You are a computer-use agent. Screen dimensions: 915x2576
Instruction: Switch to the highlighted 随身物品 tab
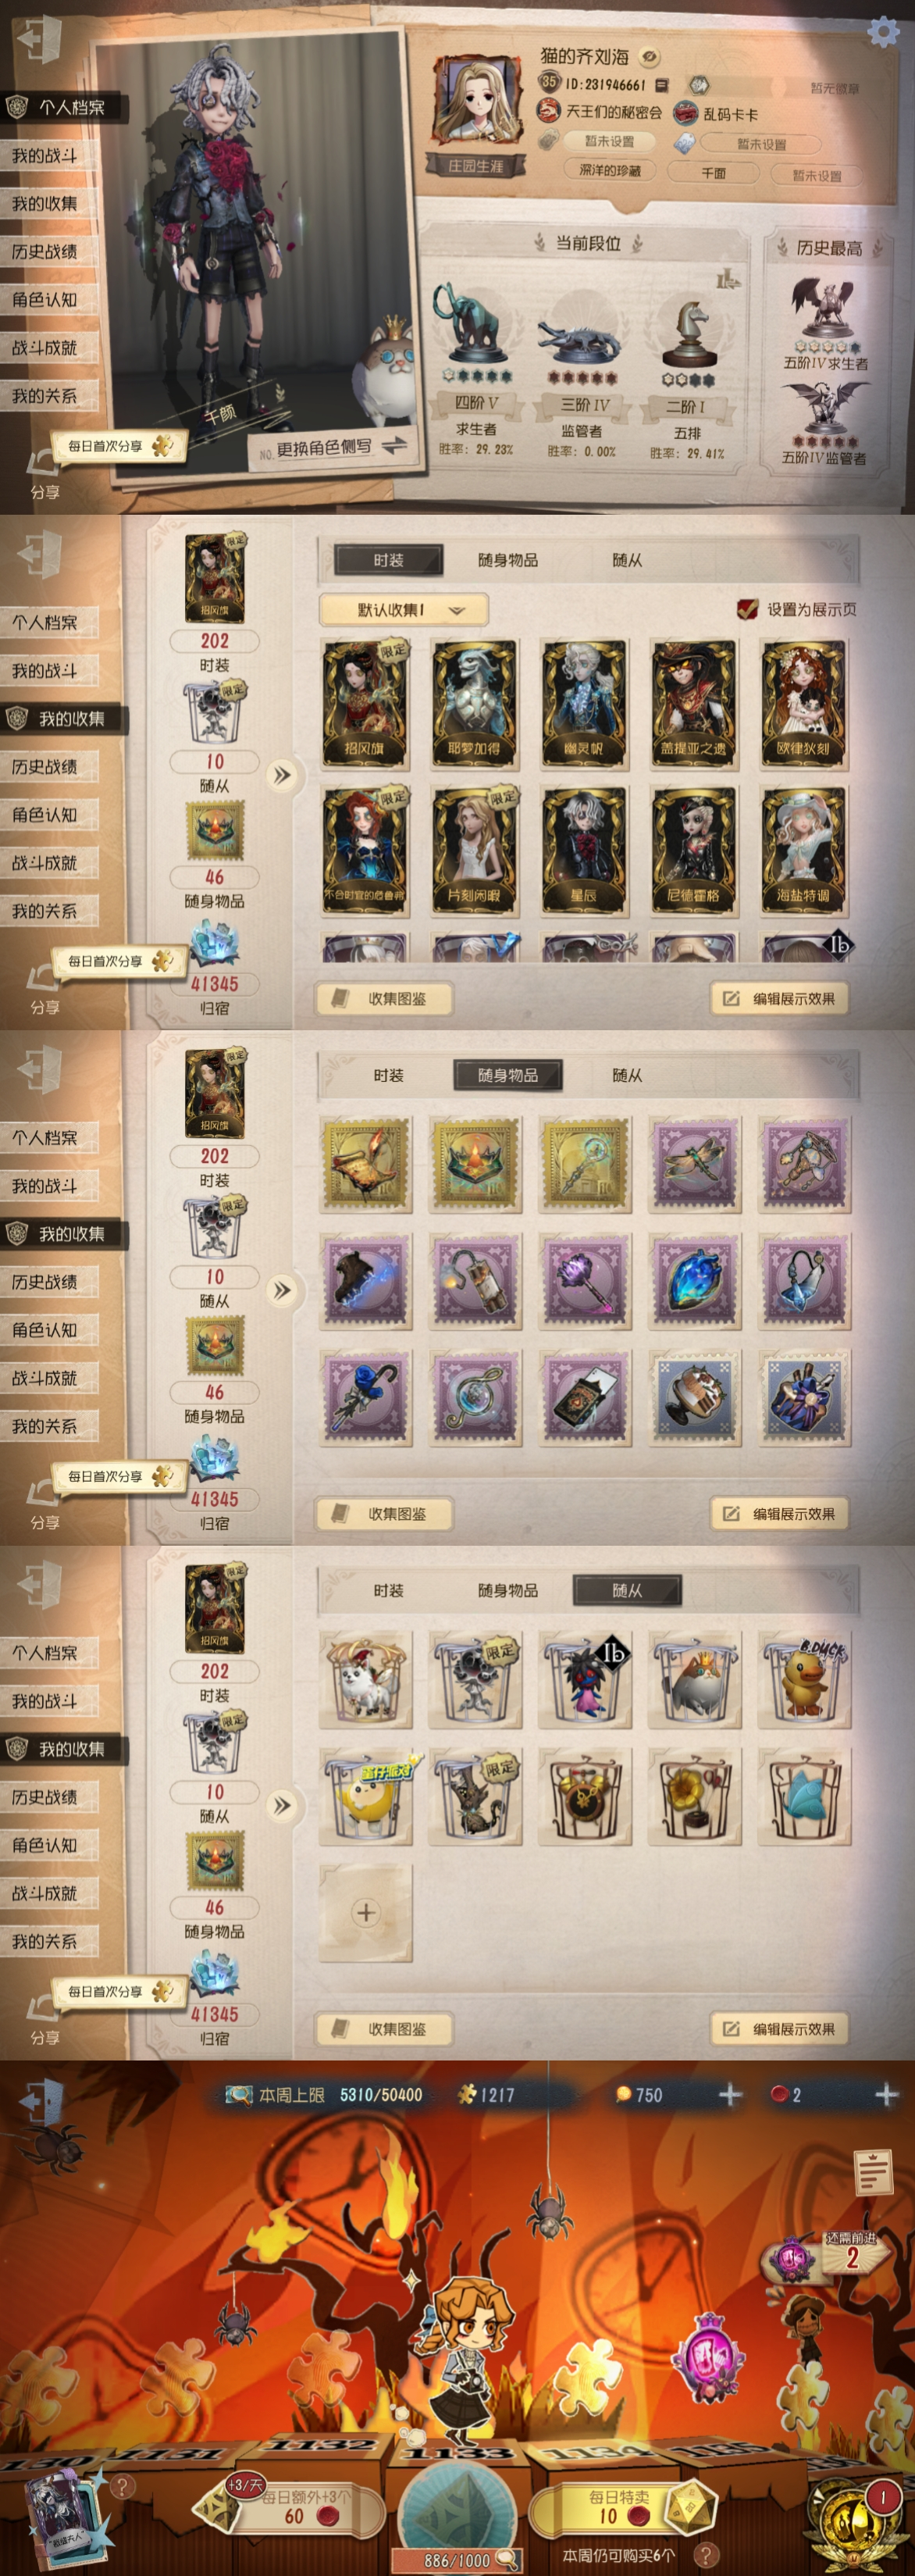[507, 1075]
